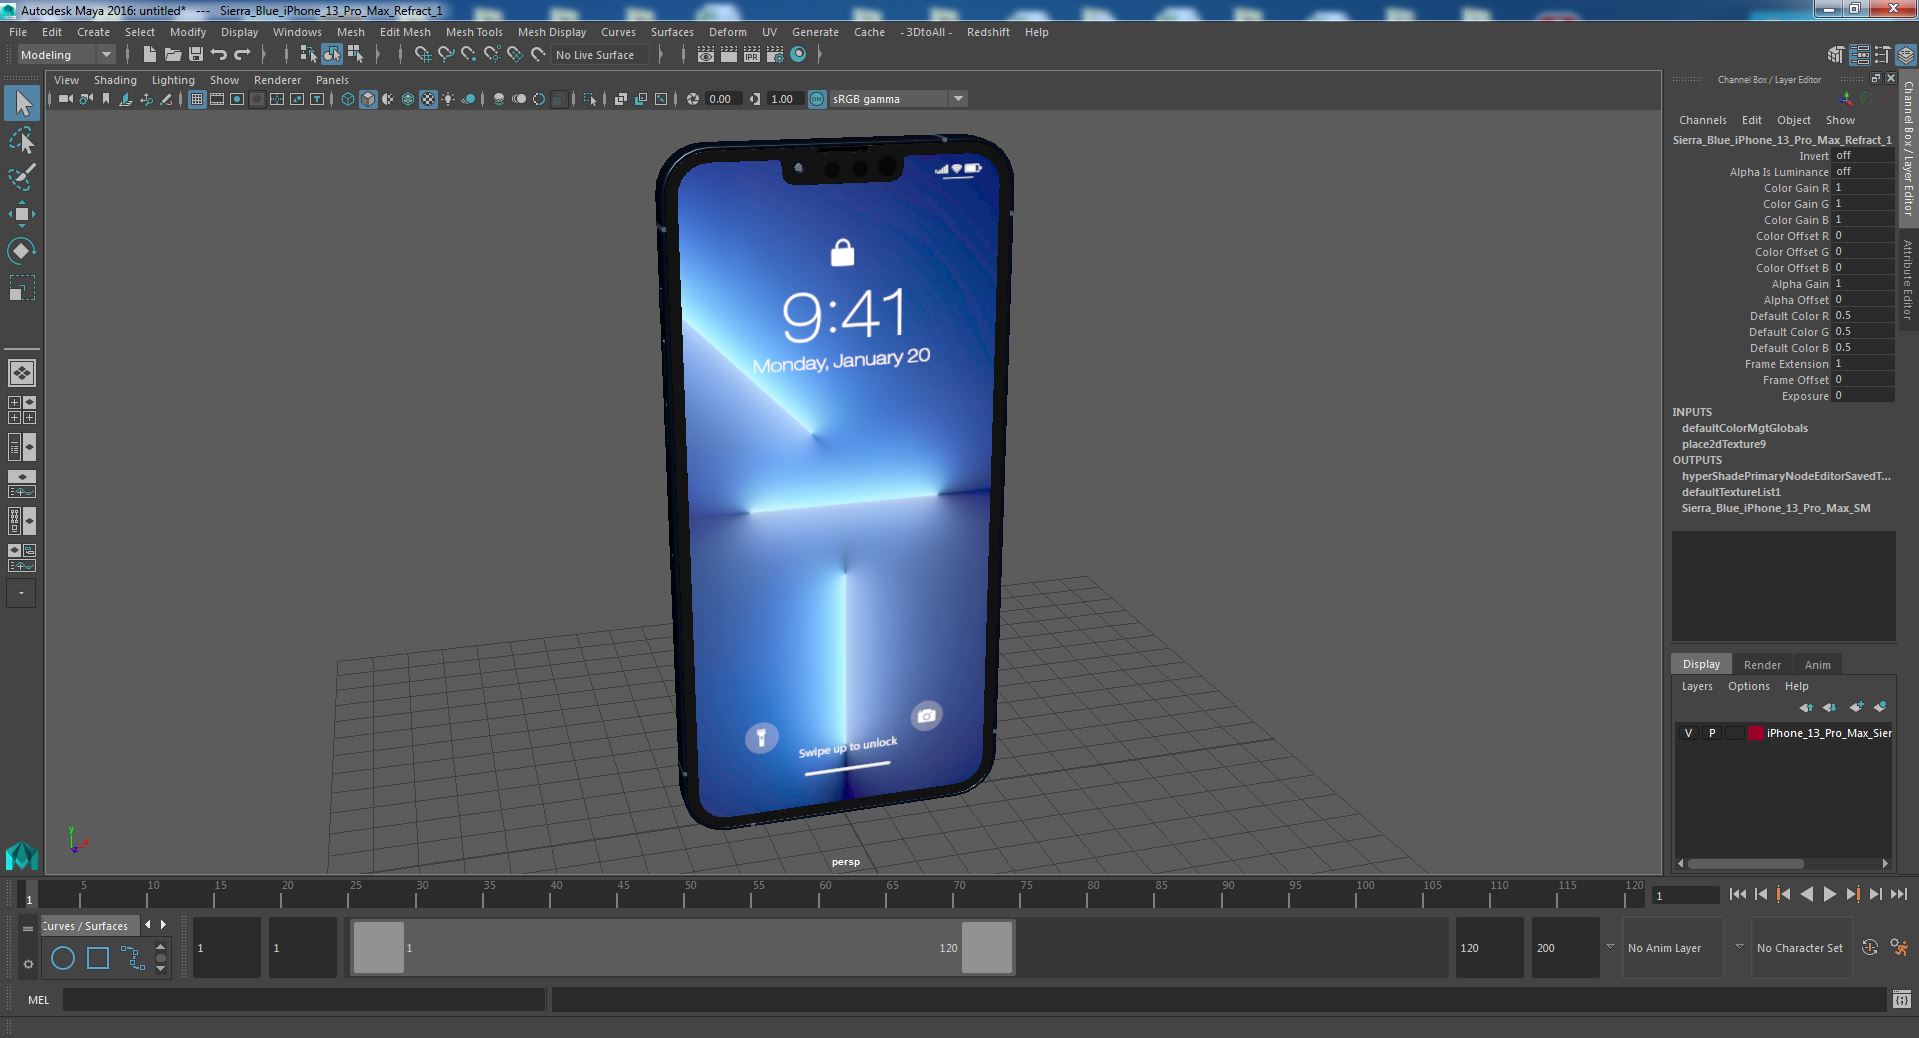Toggle isolate select icon

(590, 99)
